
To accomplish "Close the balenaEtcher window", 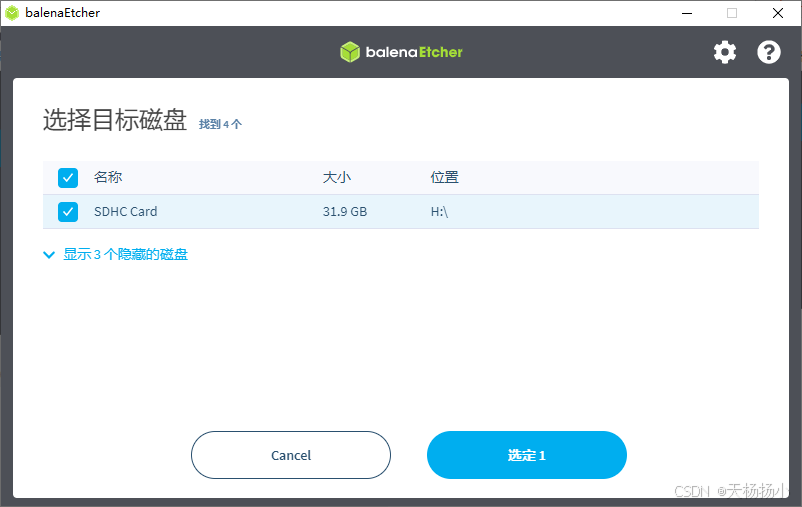I will coord(778,13).
